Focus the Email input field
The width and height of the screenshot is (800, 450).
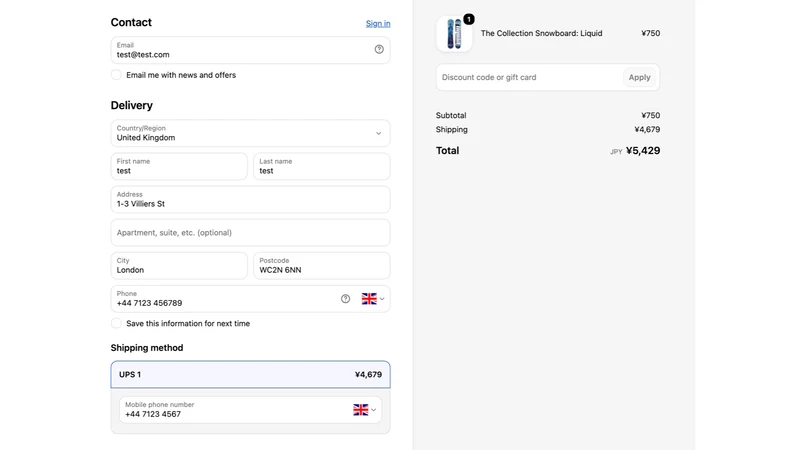point(251,50)
